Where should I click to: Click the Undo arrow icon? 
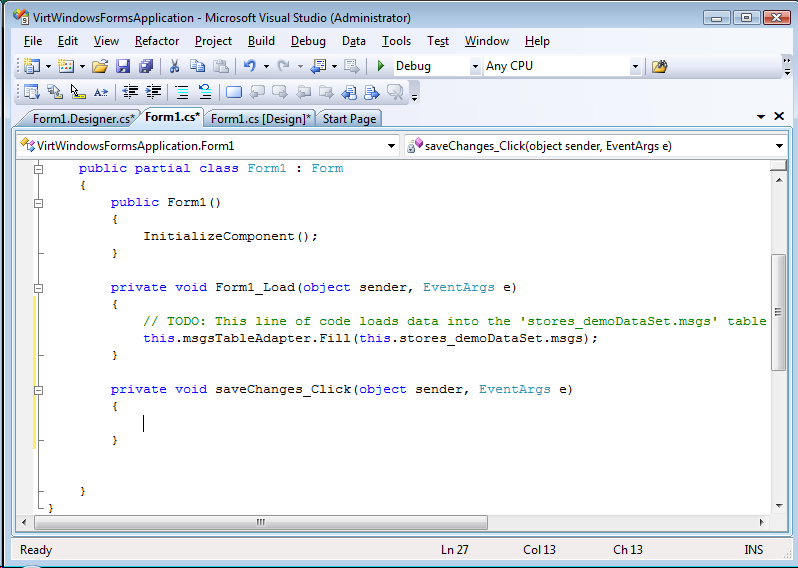[249, 67]
